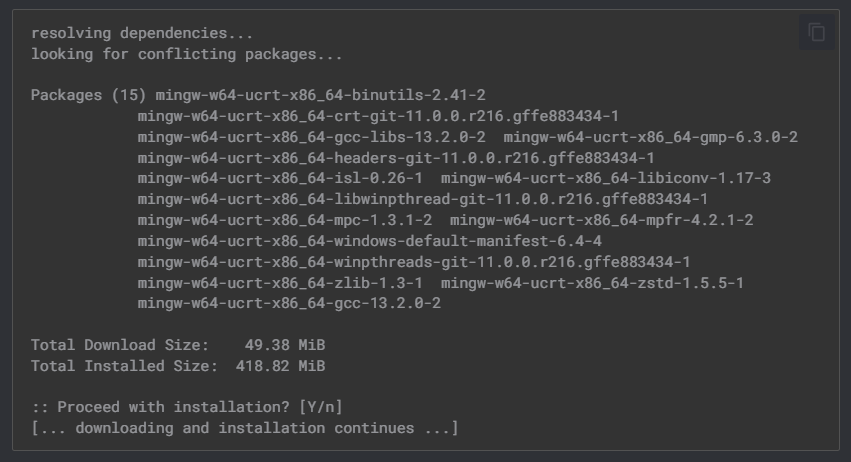Click the libwinpthread-git package name
The image size is (851, 462).
(423, 199)
